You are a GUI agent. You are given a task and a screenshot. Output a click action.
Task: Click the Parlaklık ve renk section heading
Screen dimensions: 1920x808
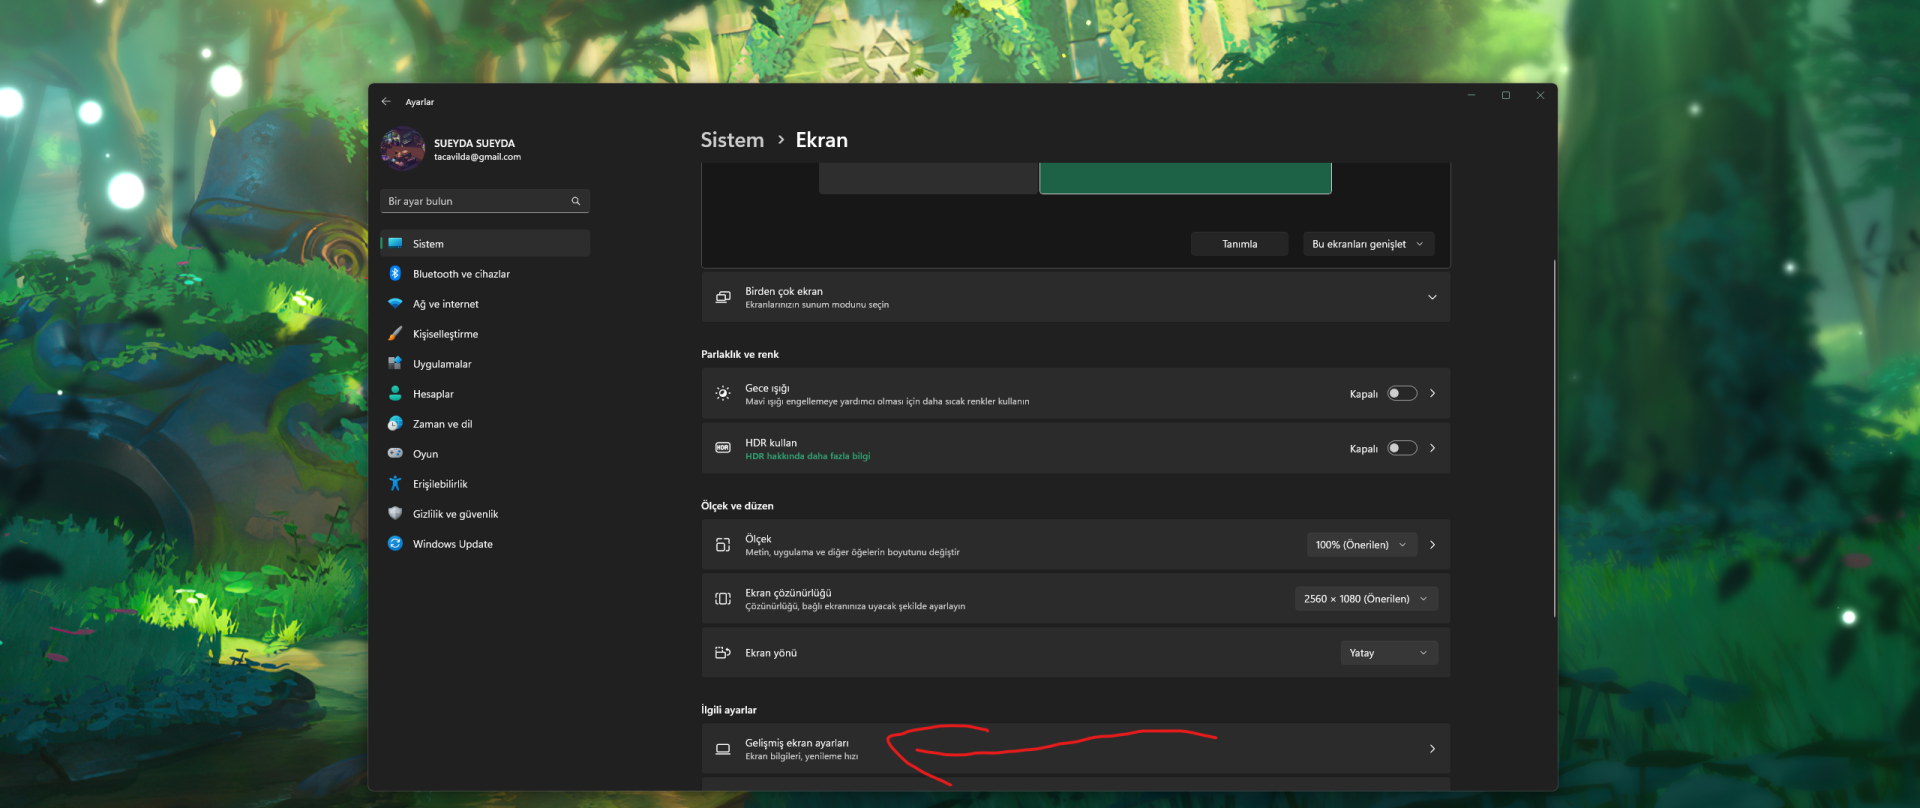point(740,354)
